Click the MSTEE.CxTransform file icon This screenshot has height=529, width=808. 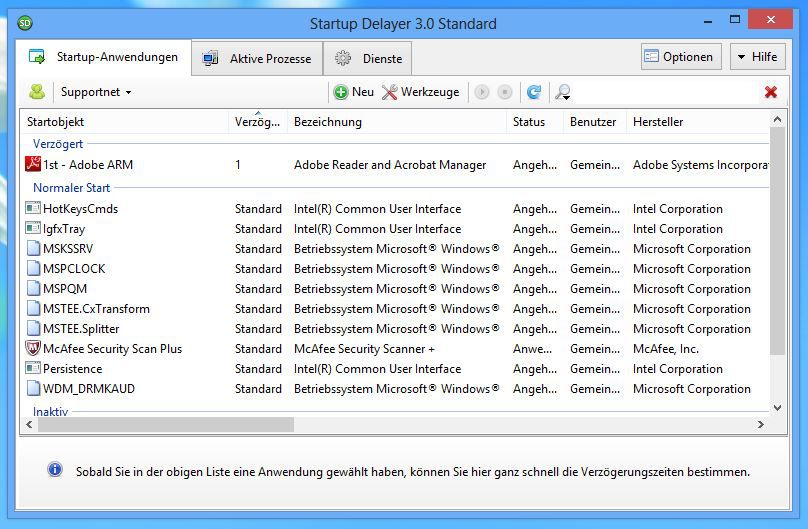(x=33, y=308)
